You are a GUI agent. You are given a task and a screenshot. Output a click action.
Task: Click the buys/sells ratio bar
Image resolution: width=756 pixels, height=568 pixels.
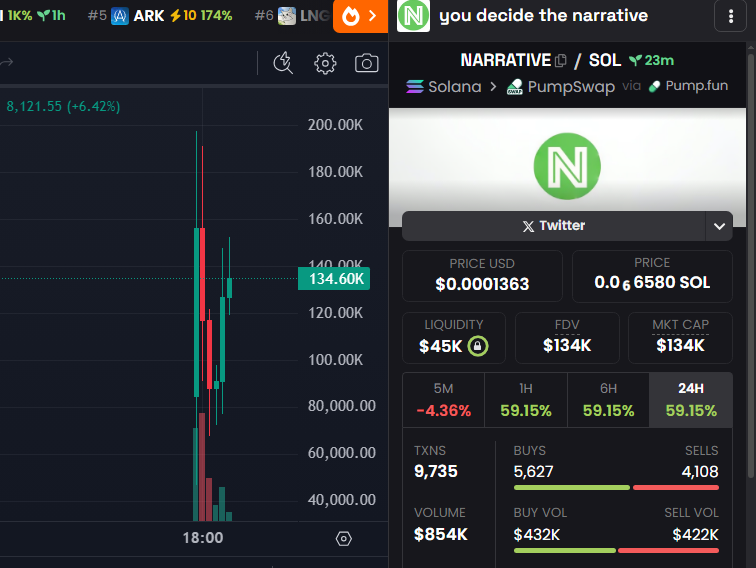click(616, 487)
